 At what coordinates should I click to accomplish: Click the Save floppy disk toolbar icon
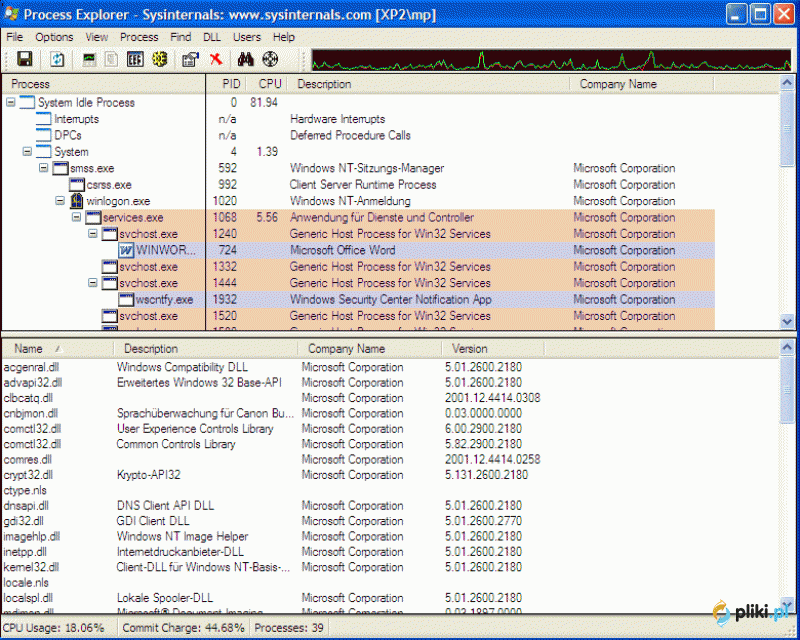point(24,59)
